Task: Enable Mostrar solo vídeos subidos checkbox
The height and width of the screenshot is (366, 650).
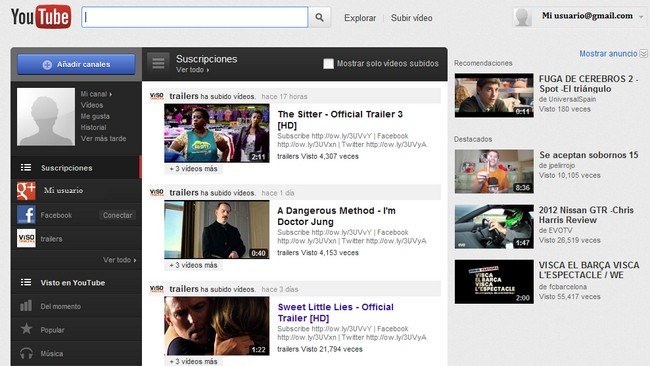Action: (x=328, y=63)
